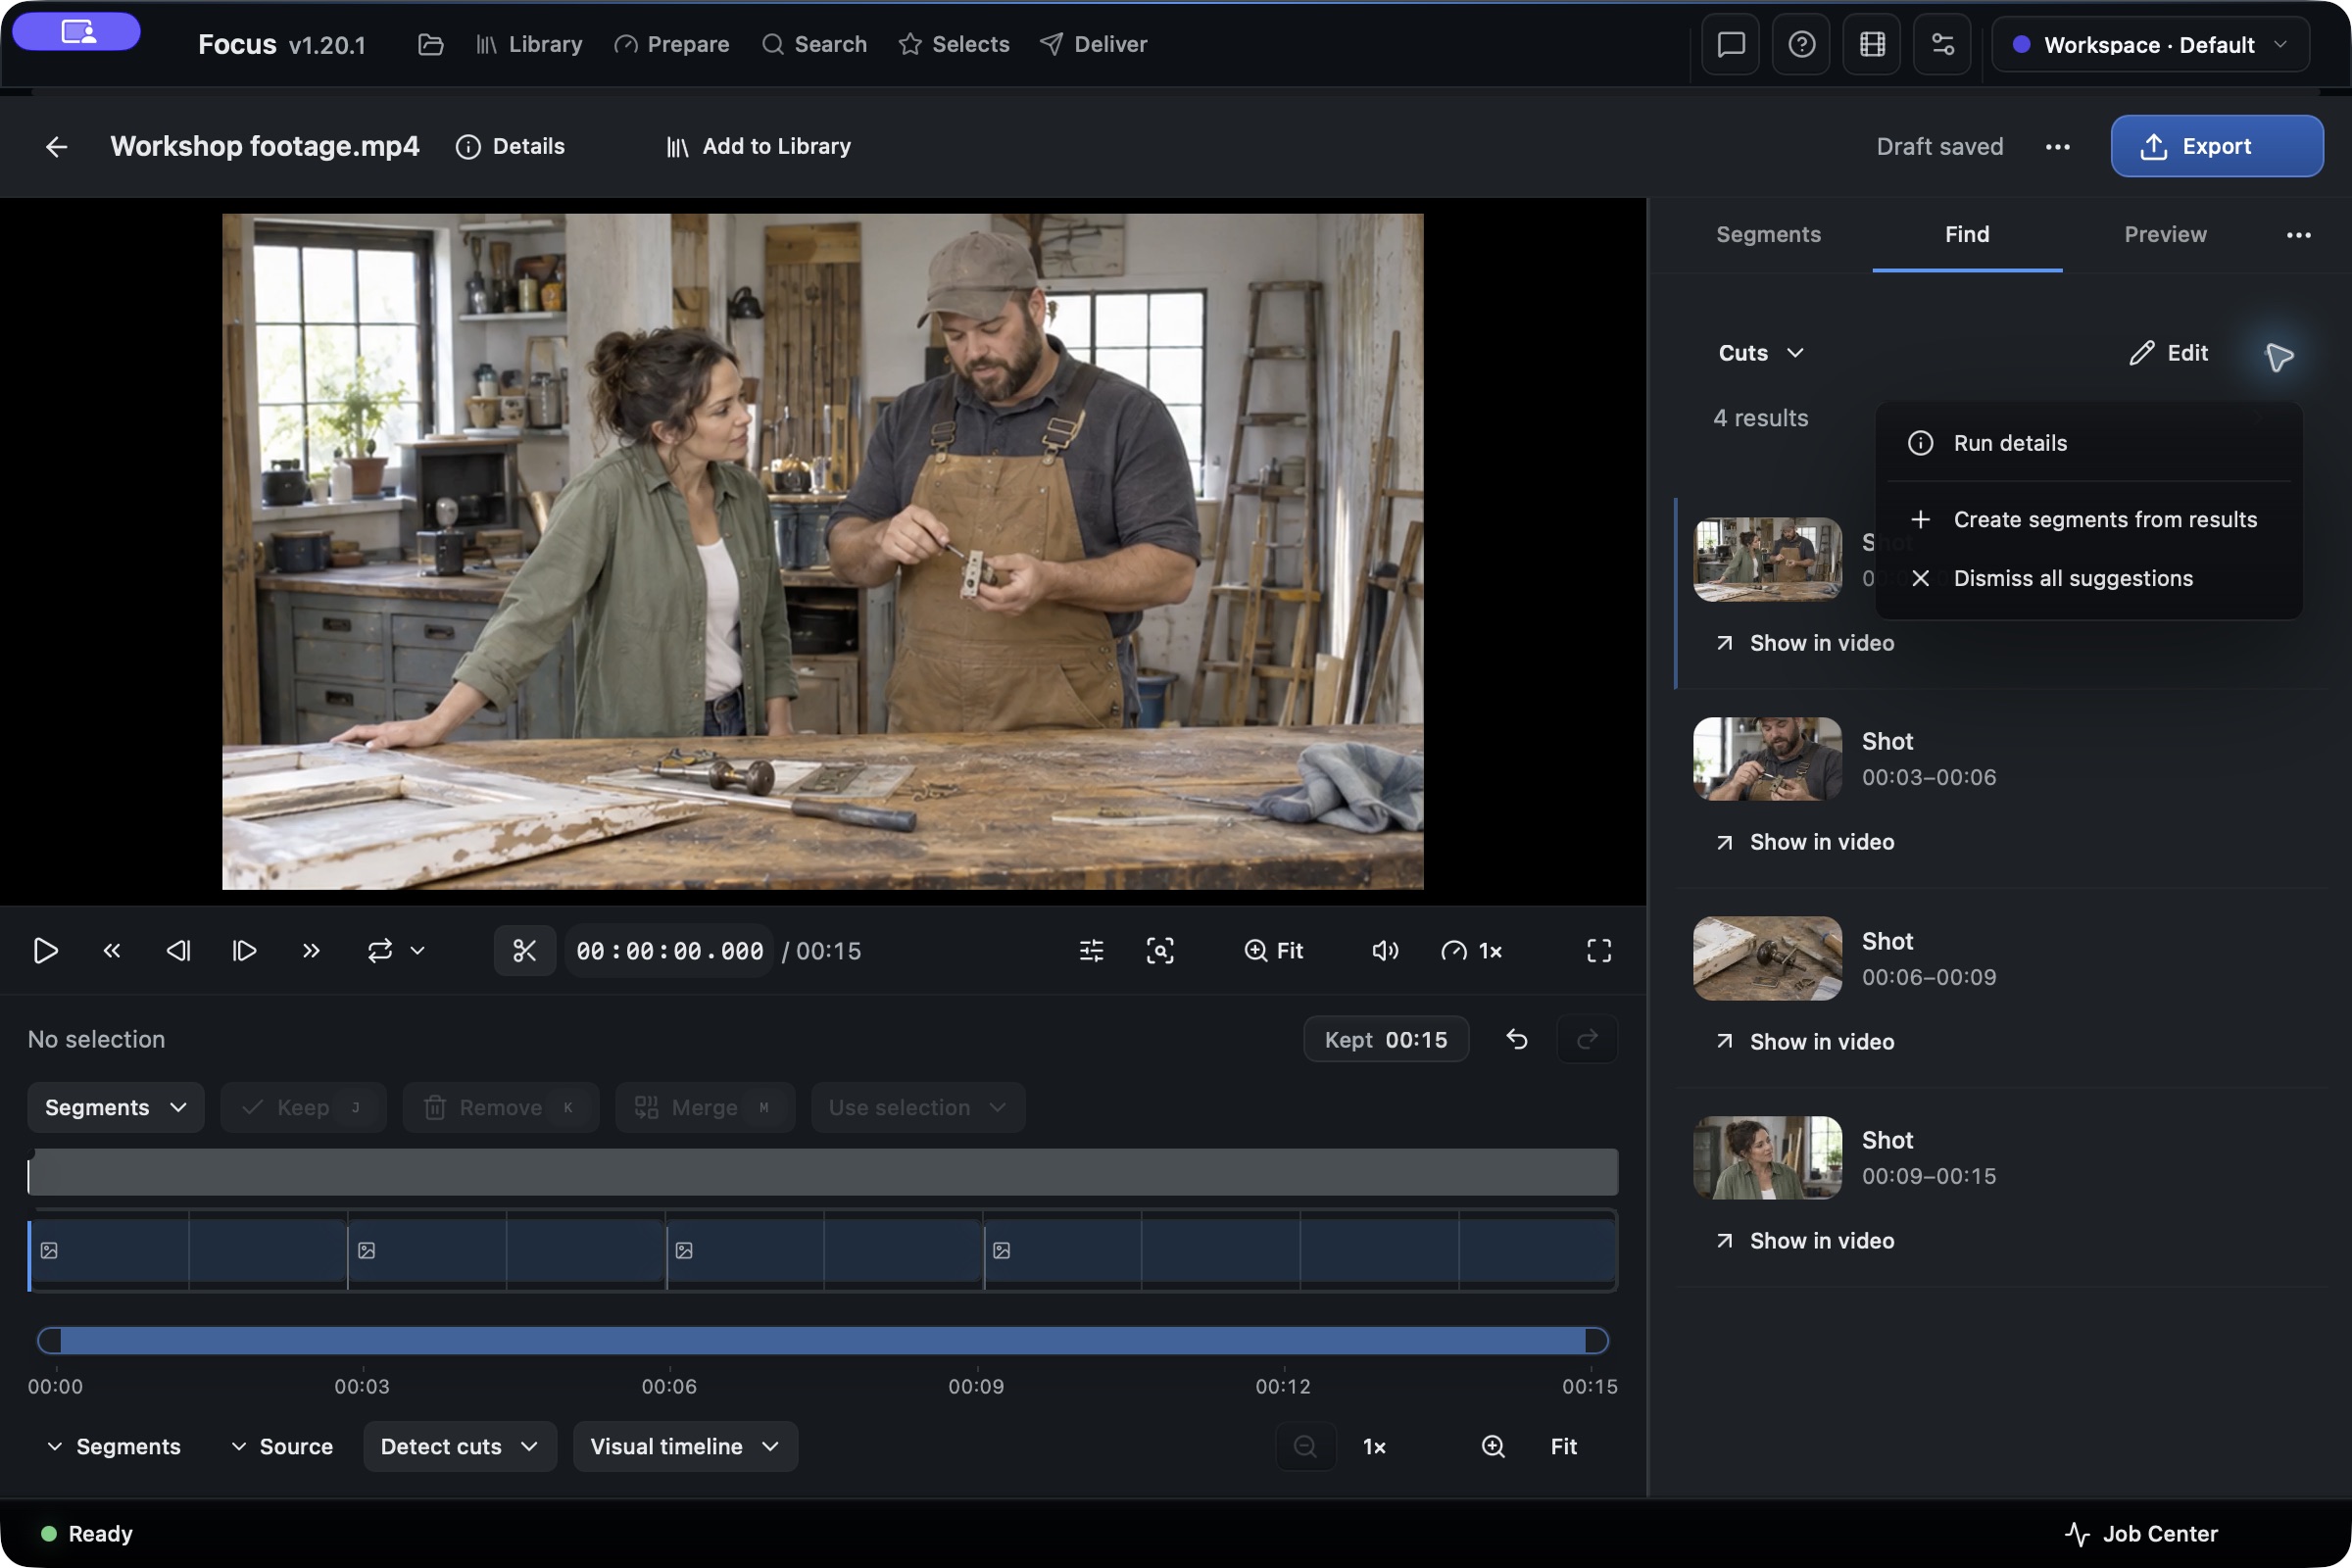Undo the last edit
Viewport: 2352px width, 1568px height.
(x=1517, y=1039)
